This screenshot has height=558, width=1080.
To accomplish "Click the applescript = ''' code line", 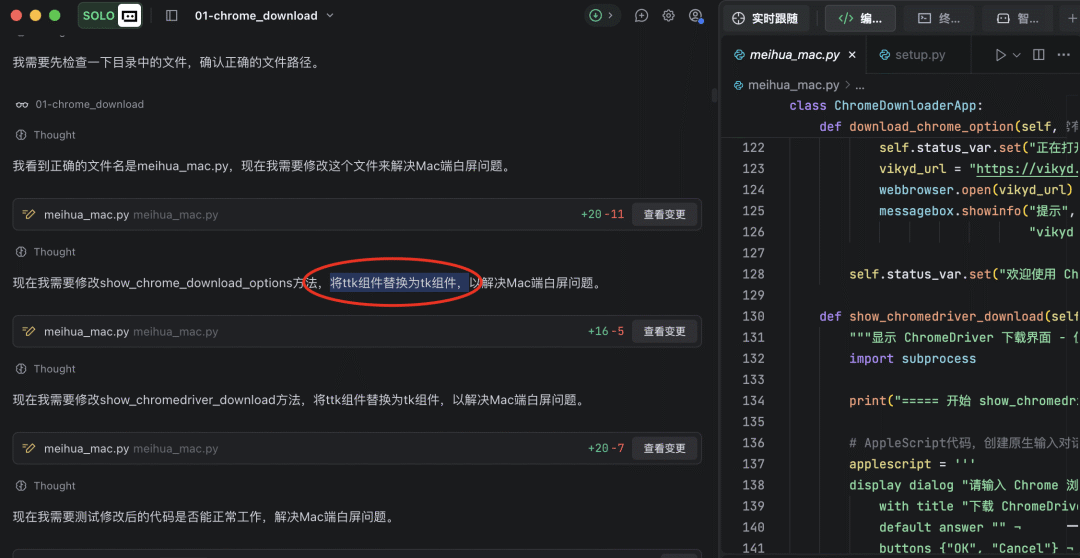I will tap(913, 464).
